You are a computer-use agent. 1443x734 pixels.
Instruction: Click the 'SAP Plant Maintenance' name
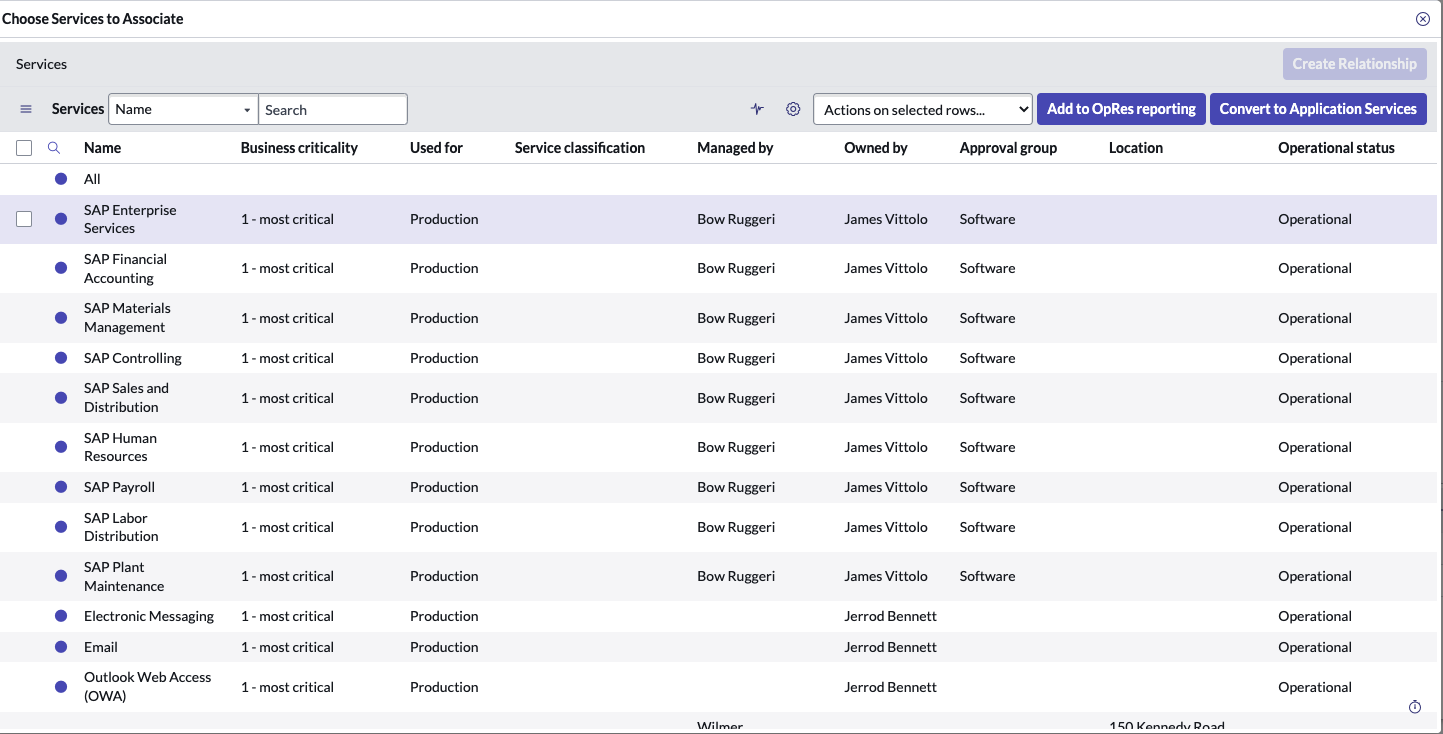click(124, 576)
